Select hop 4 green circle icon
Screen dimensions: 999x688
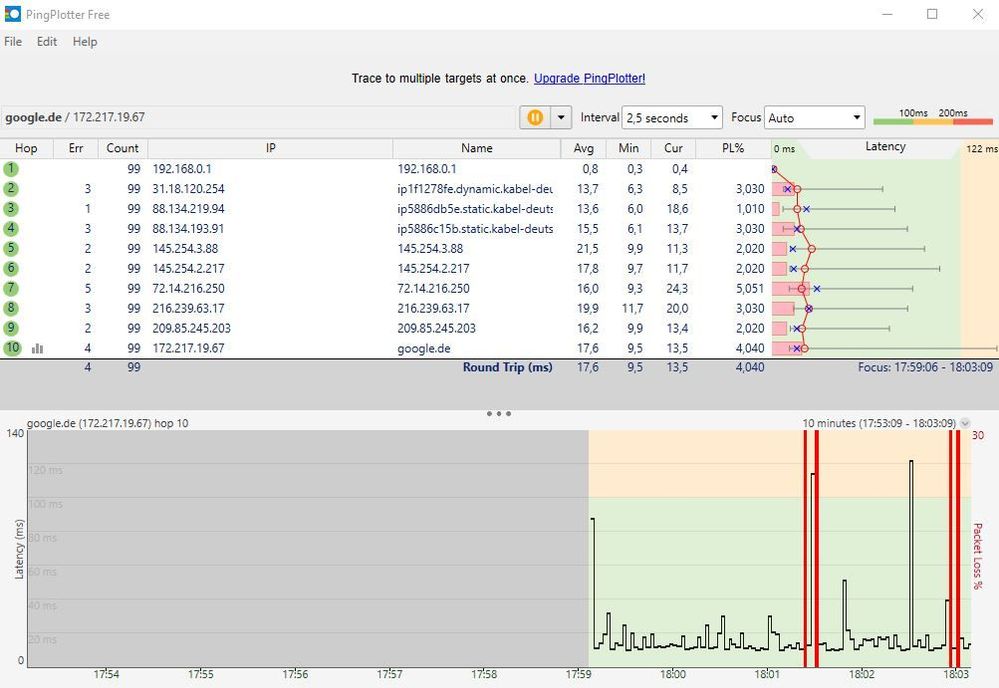click(11, 228)
